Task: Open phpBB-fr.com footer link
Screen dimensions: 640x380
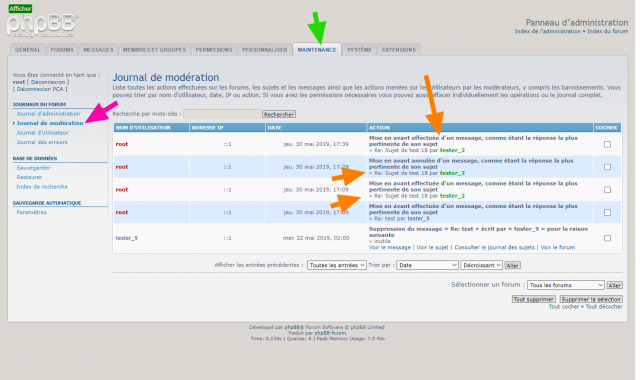Action: [x=330, y=333]
